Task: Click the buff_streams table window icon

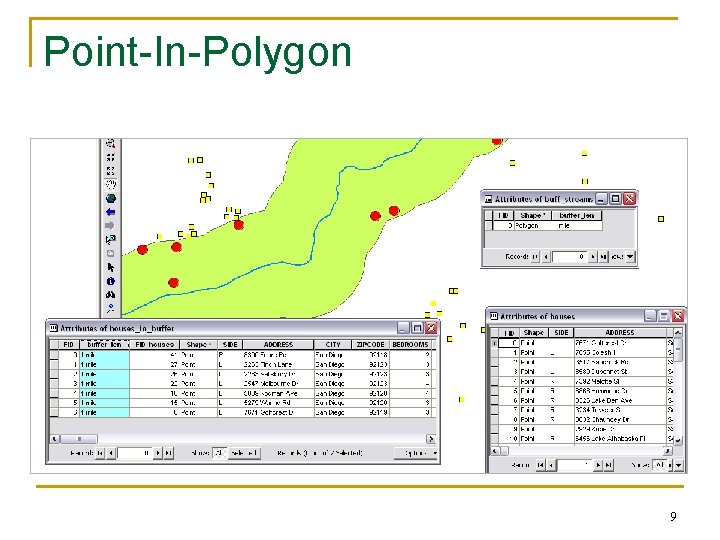Action: pos(489,199)
